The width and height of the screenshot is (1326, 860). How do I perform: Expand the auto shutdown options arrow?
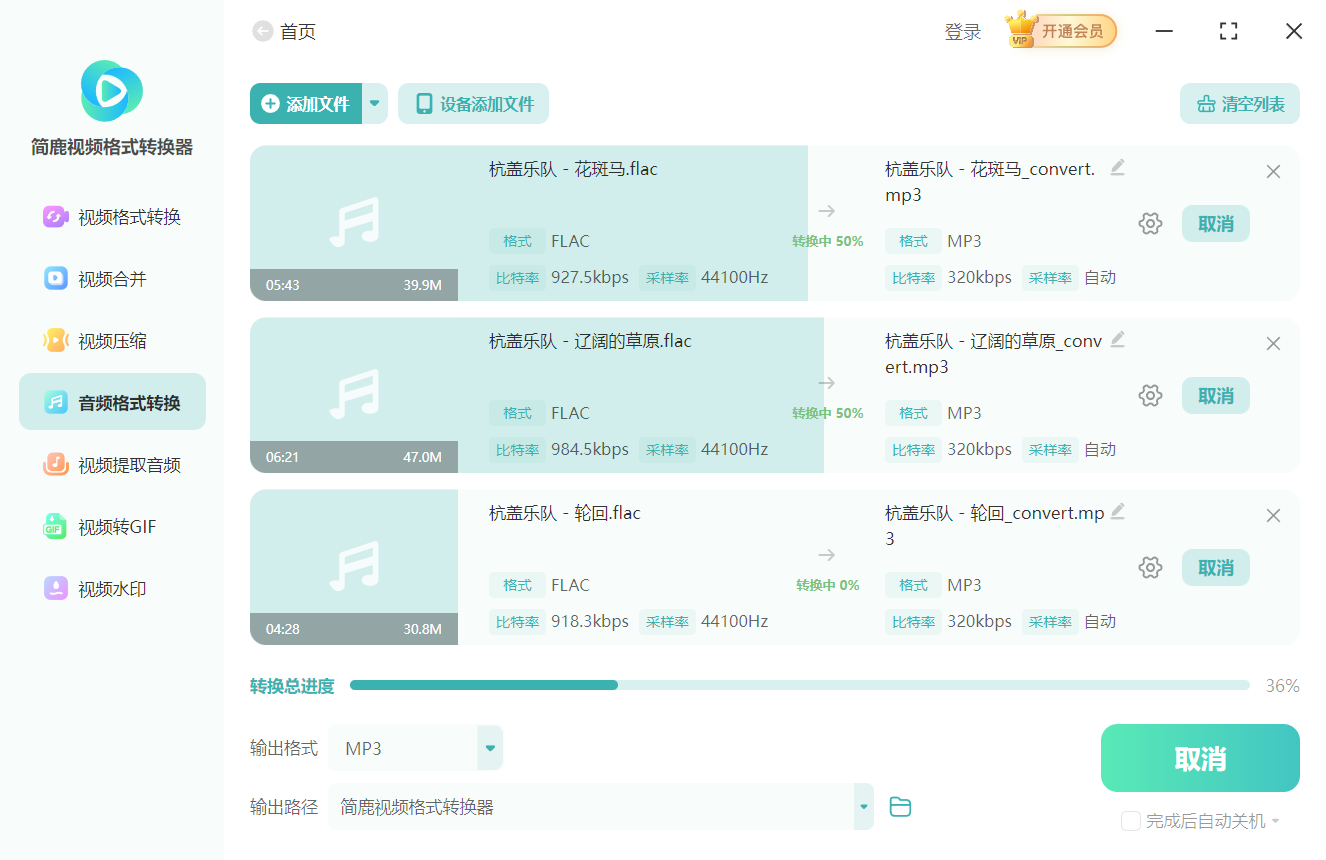[1275, 821]
